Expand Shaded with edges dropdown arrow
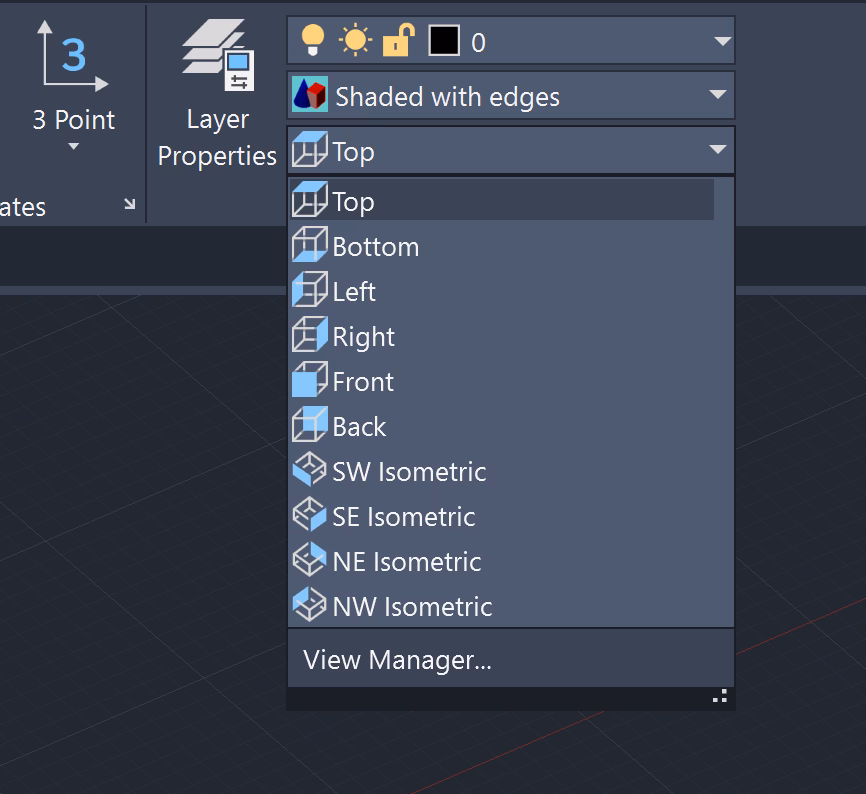Image resolution: width=866 pixels, height=794 pixels. [x=717, y=94]
